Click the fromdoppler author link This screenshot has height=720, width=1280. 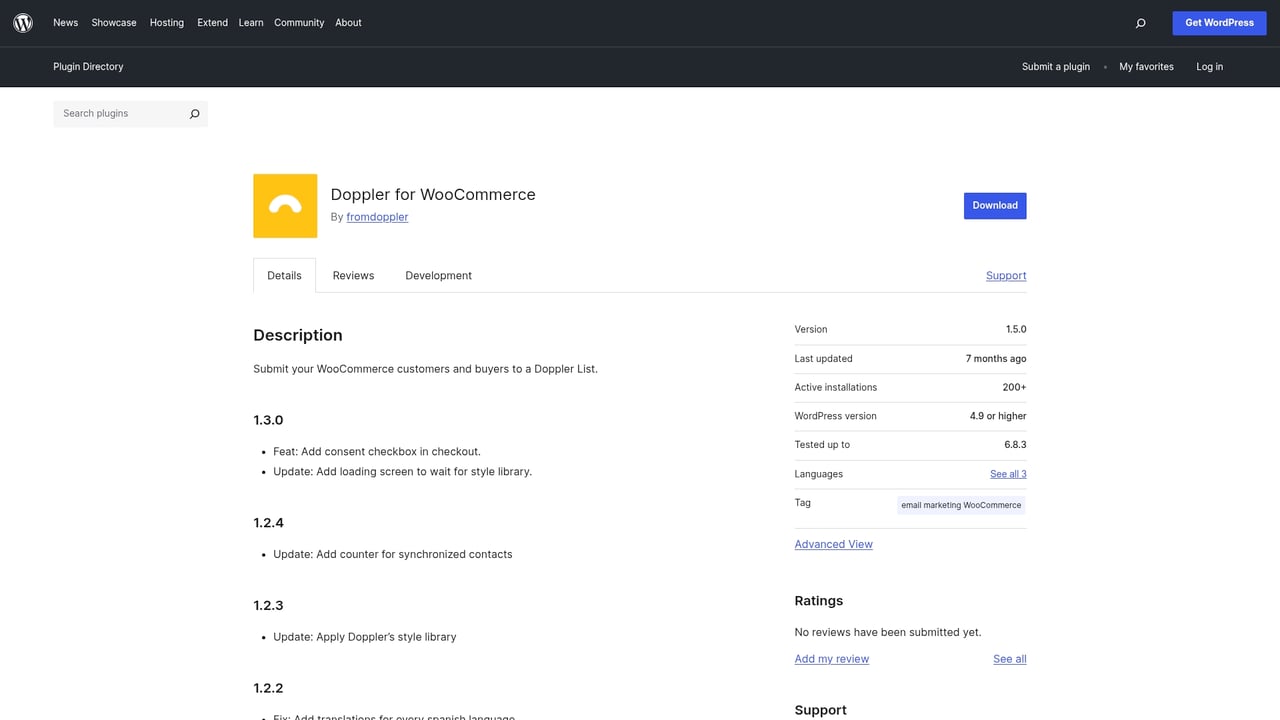pos(377,217)
